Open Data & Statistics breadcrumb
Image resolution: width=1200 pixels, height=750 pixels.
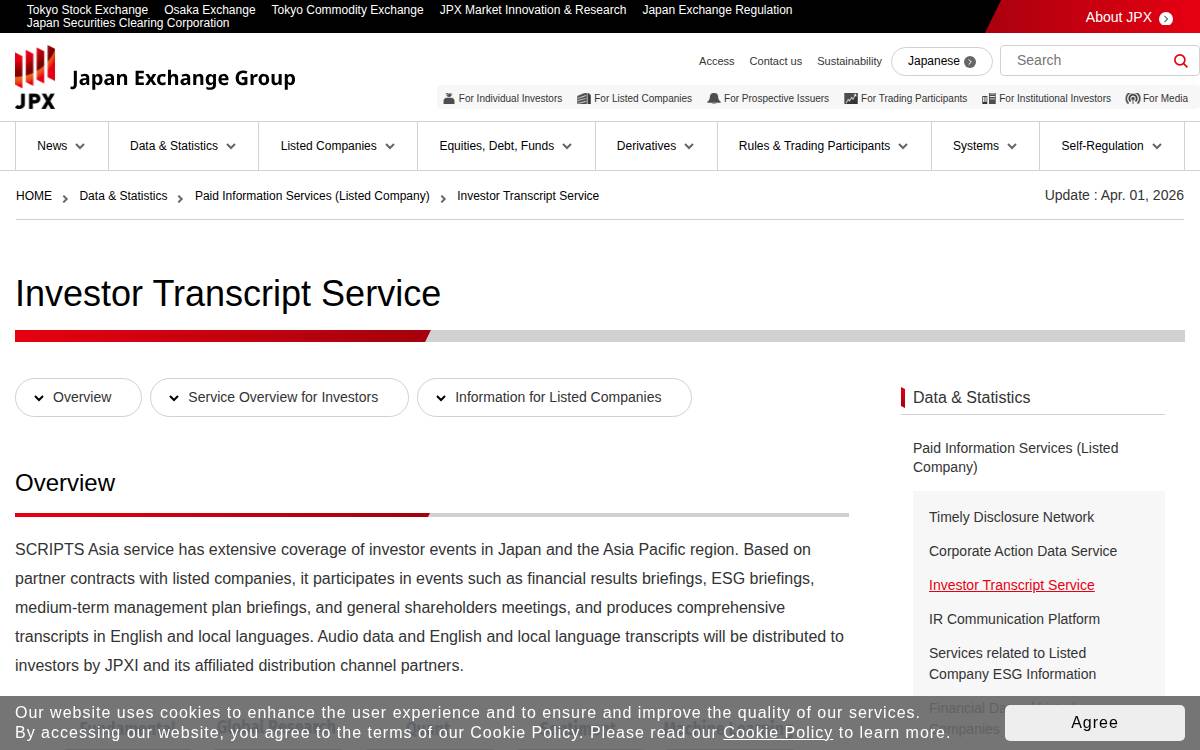tap(123, 196)
